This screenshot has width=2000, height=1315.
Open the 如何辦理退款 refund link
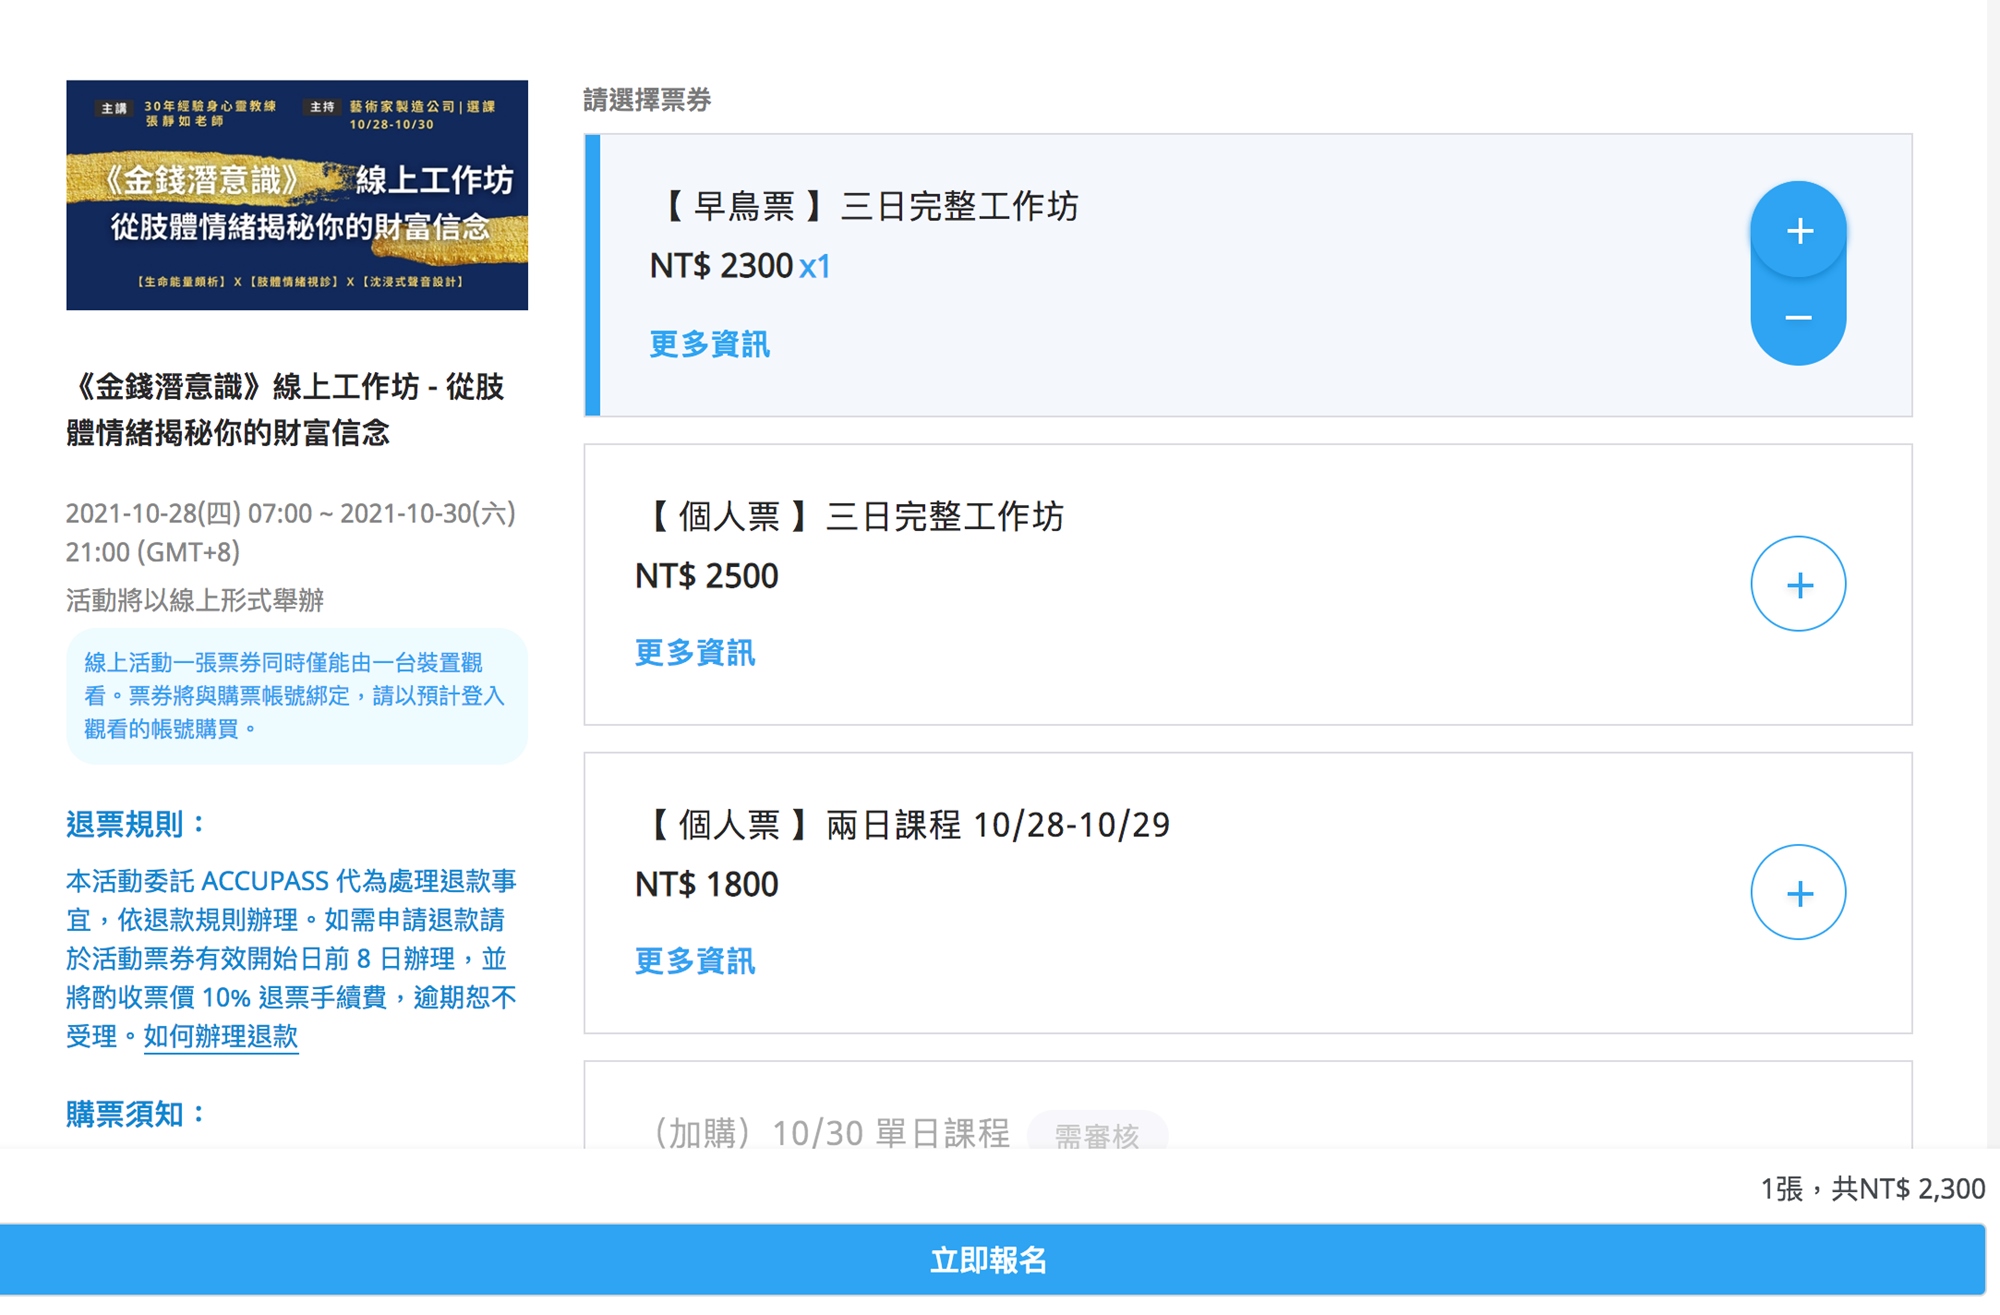pyautogui.click(x=221, y=1036)
